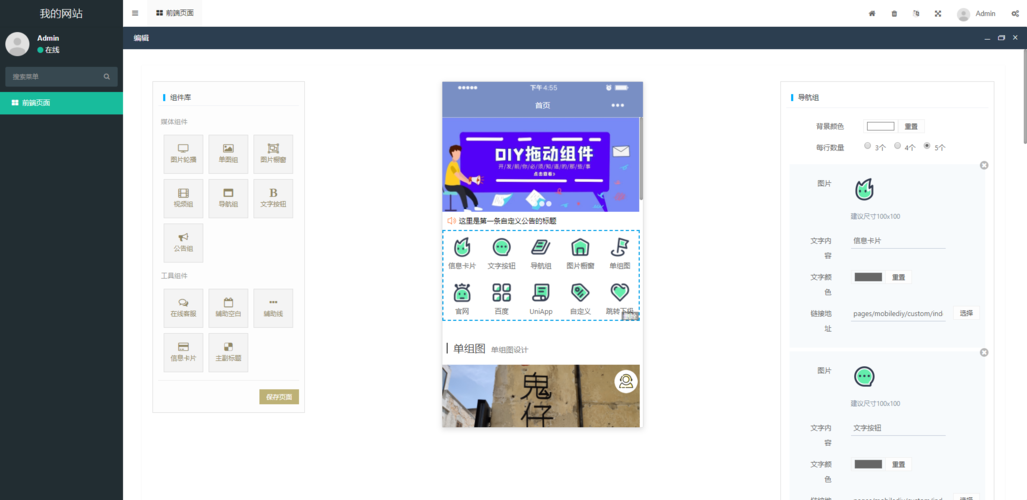Add the 视频组 video component

pos(183,199)
